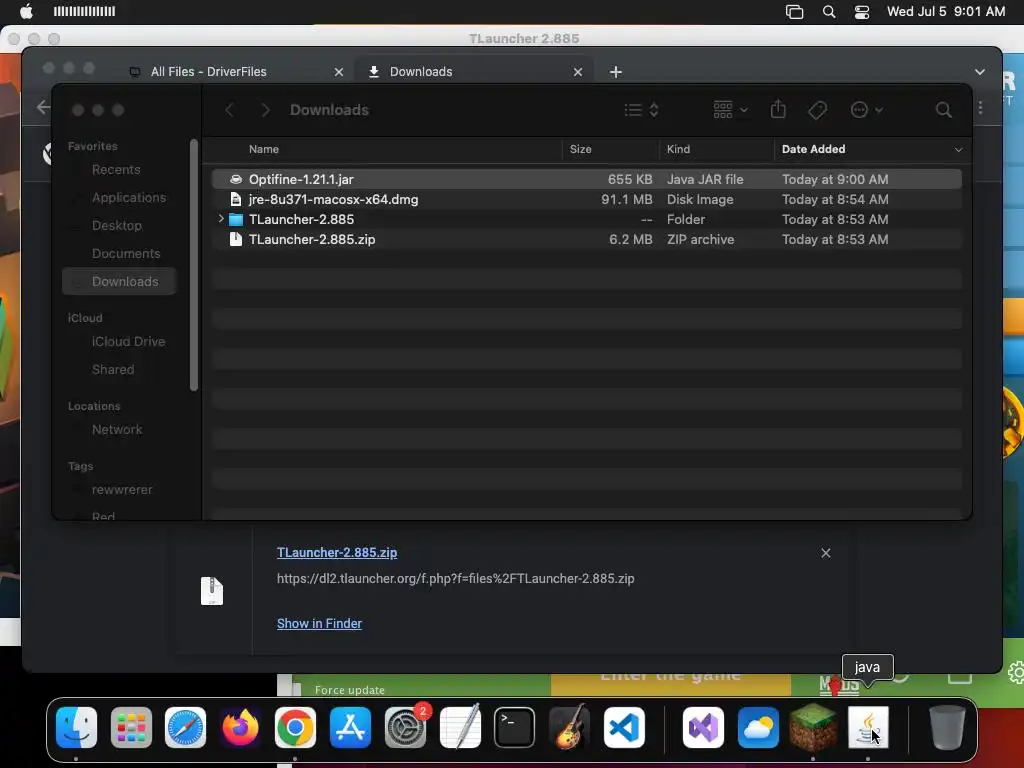Click the Apple menu logo

(x=26, y=11)
